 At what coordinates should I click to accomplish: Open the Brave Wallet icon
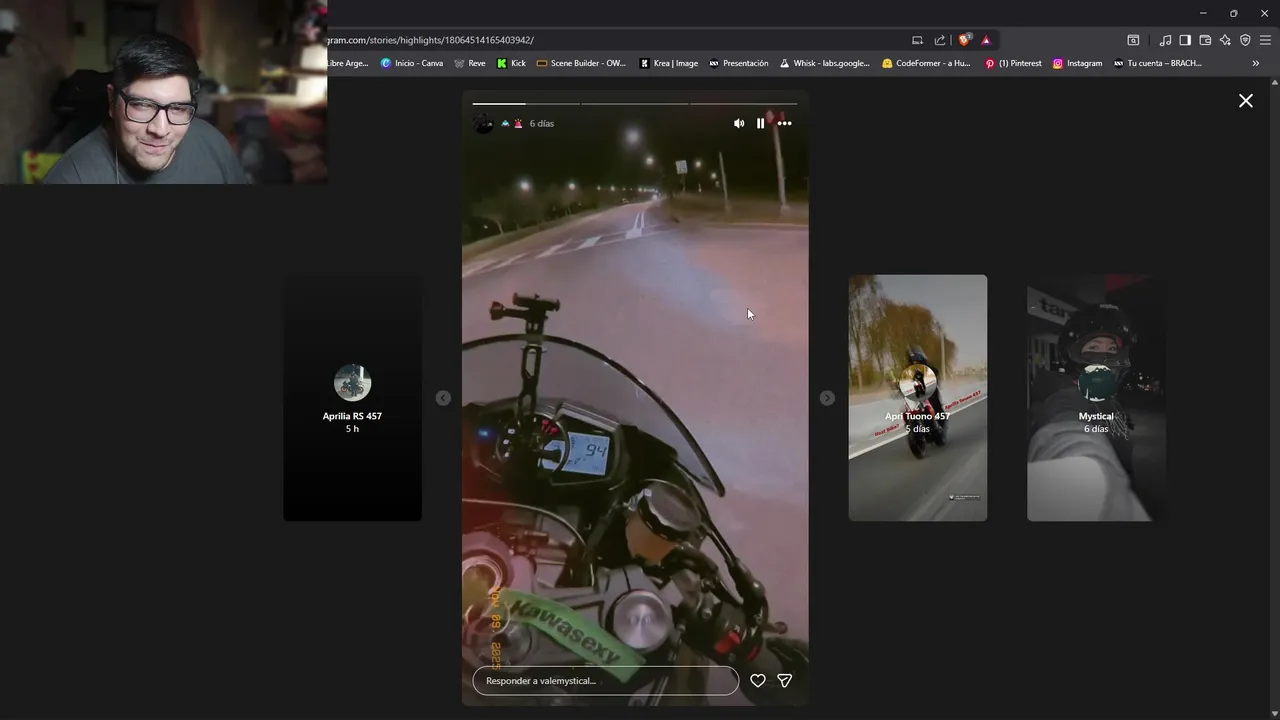tap(1205, 40)
